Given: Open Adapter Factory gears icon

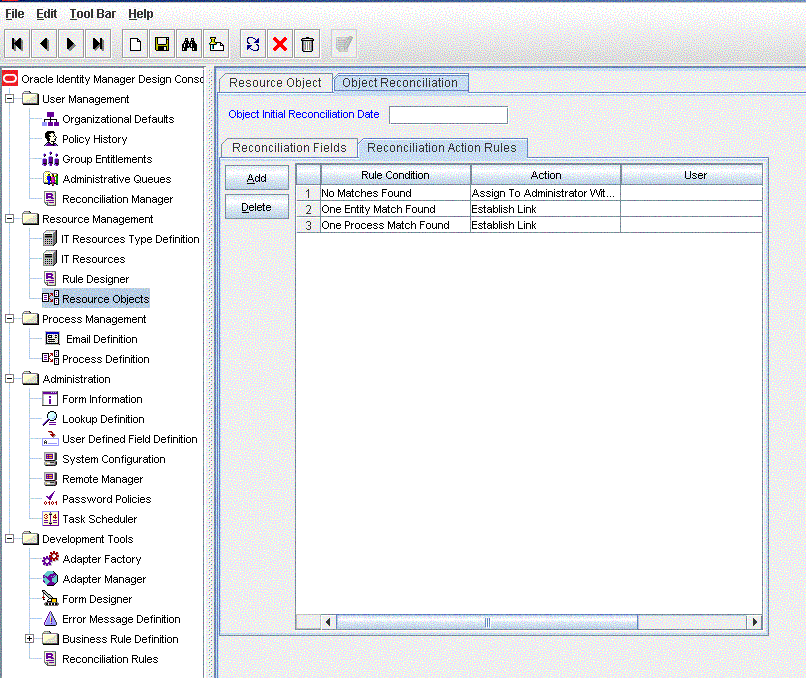Looking at the screenshot, I should click(50, 559).
